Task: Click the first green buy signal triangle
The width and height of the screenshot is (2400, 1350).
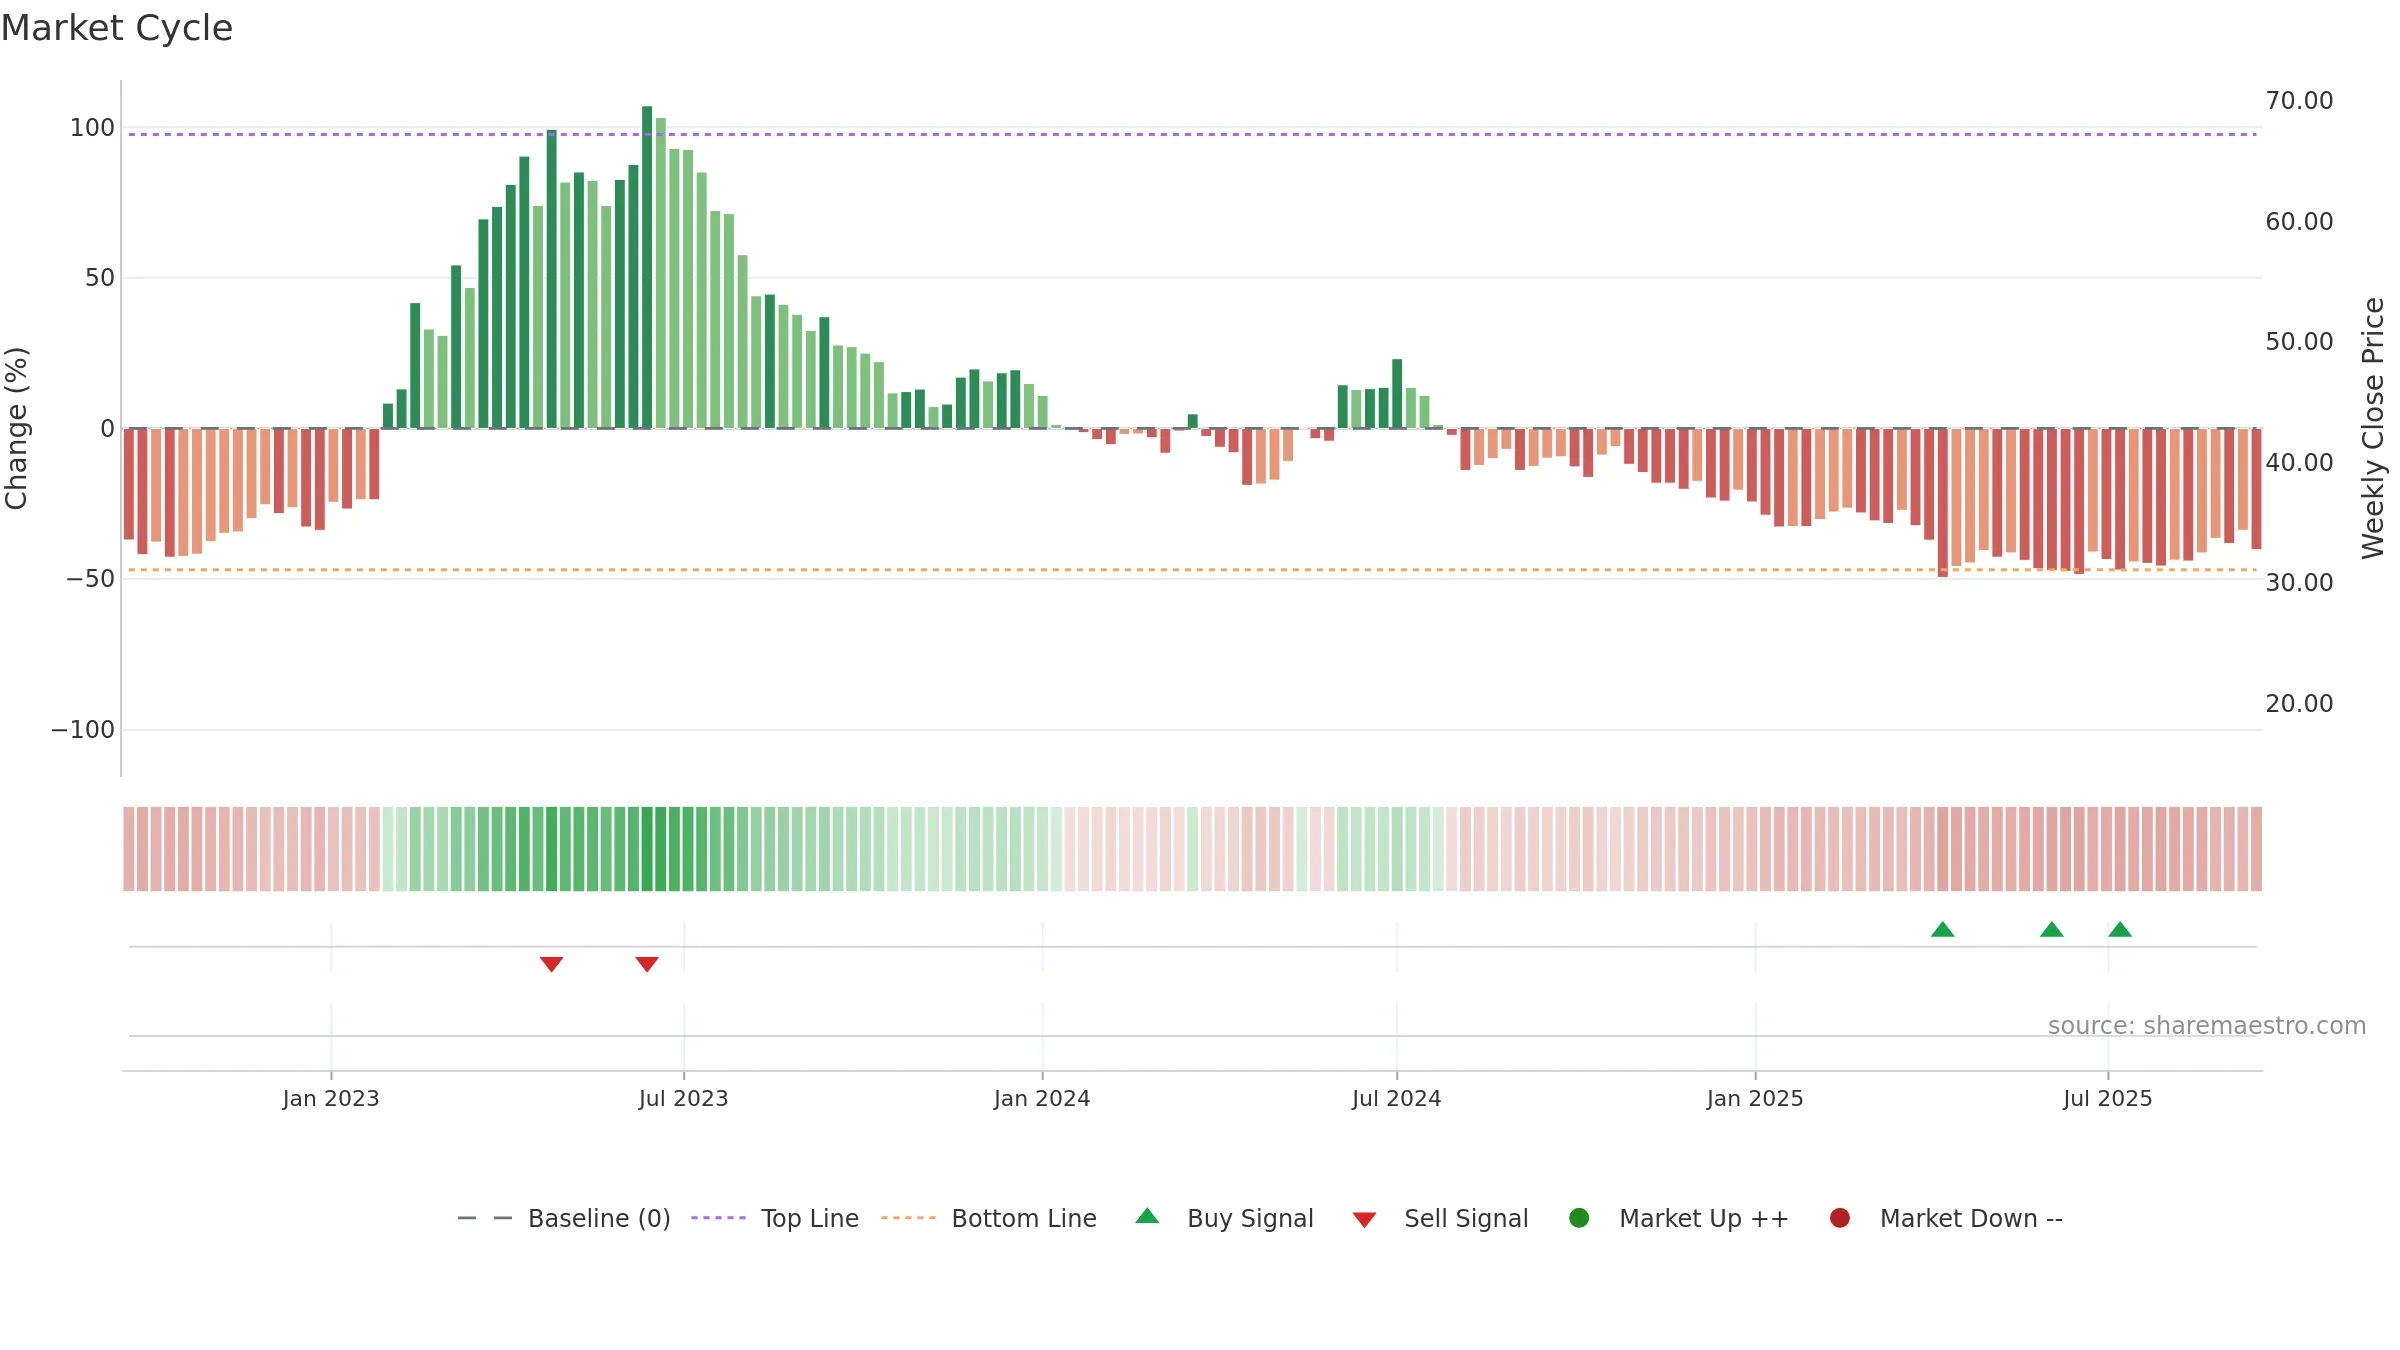Action: (1942, 929)
